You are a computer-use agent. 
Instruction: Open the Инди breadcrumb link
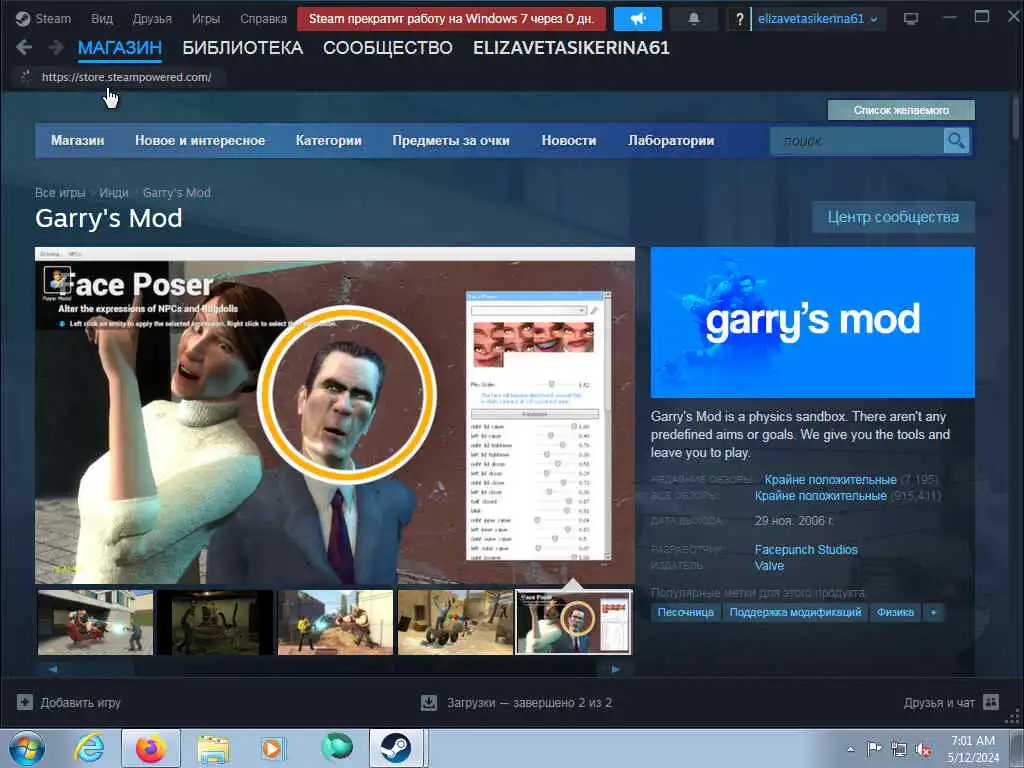click(114, 193)
